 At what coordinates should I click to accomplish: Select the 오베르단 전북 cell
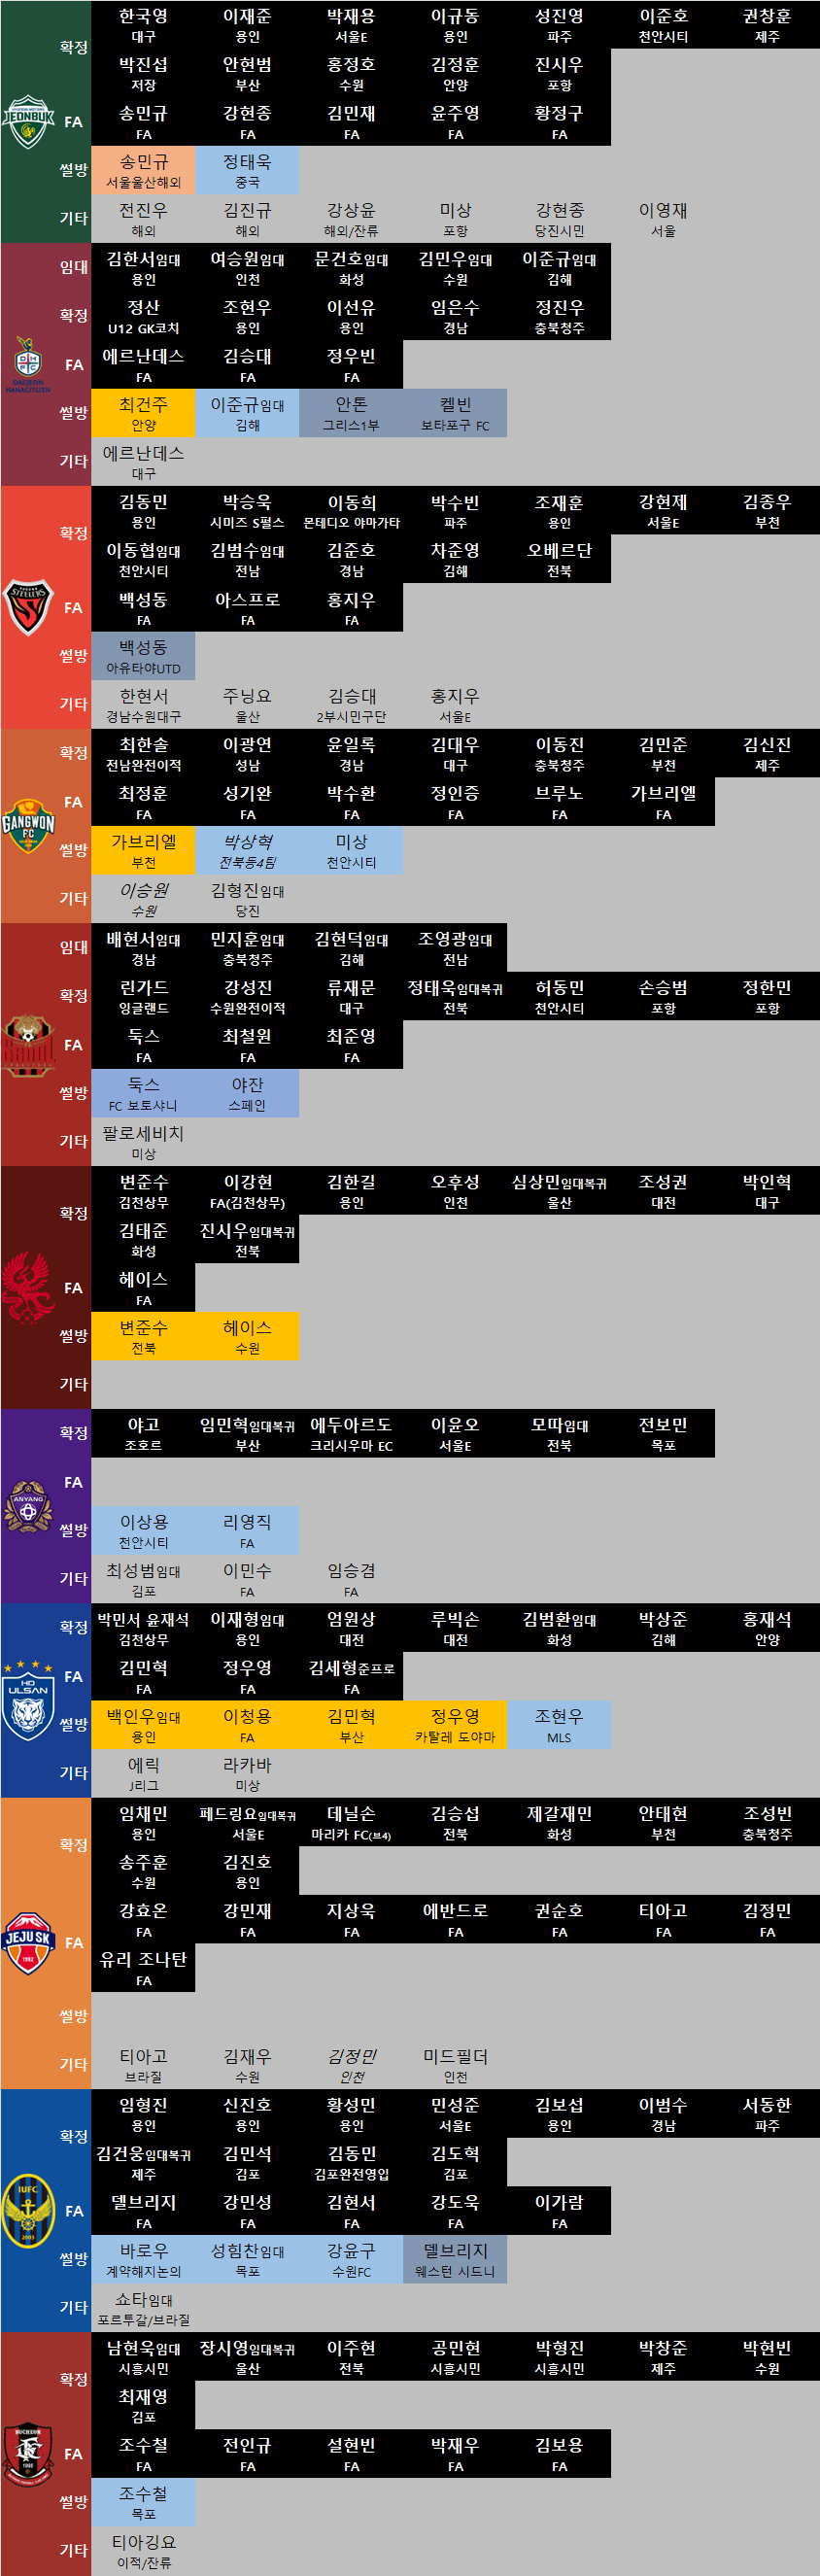tap(559, 559)
